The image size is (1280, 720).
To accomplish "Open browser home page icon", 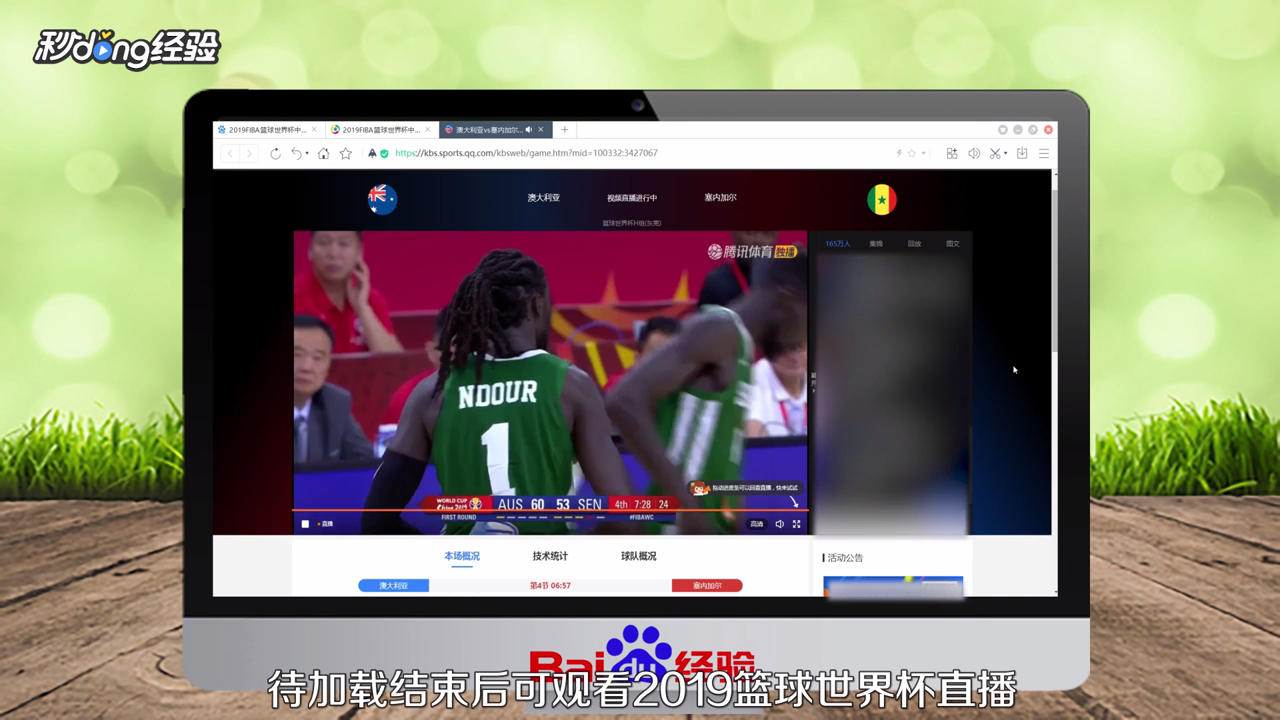I will click(x=323, y=153).
